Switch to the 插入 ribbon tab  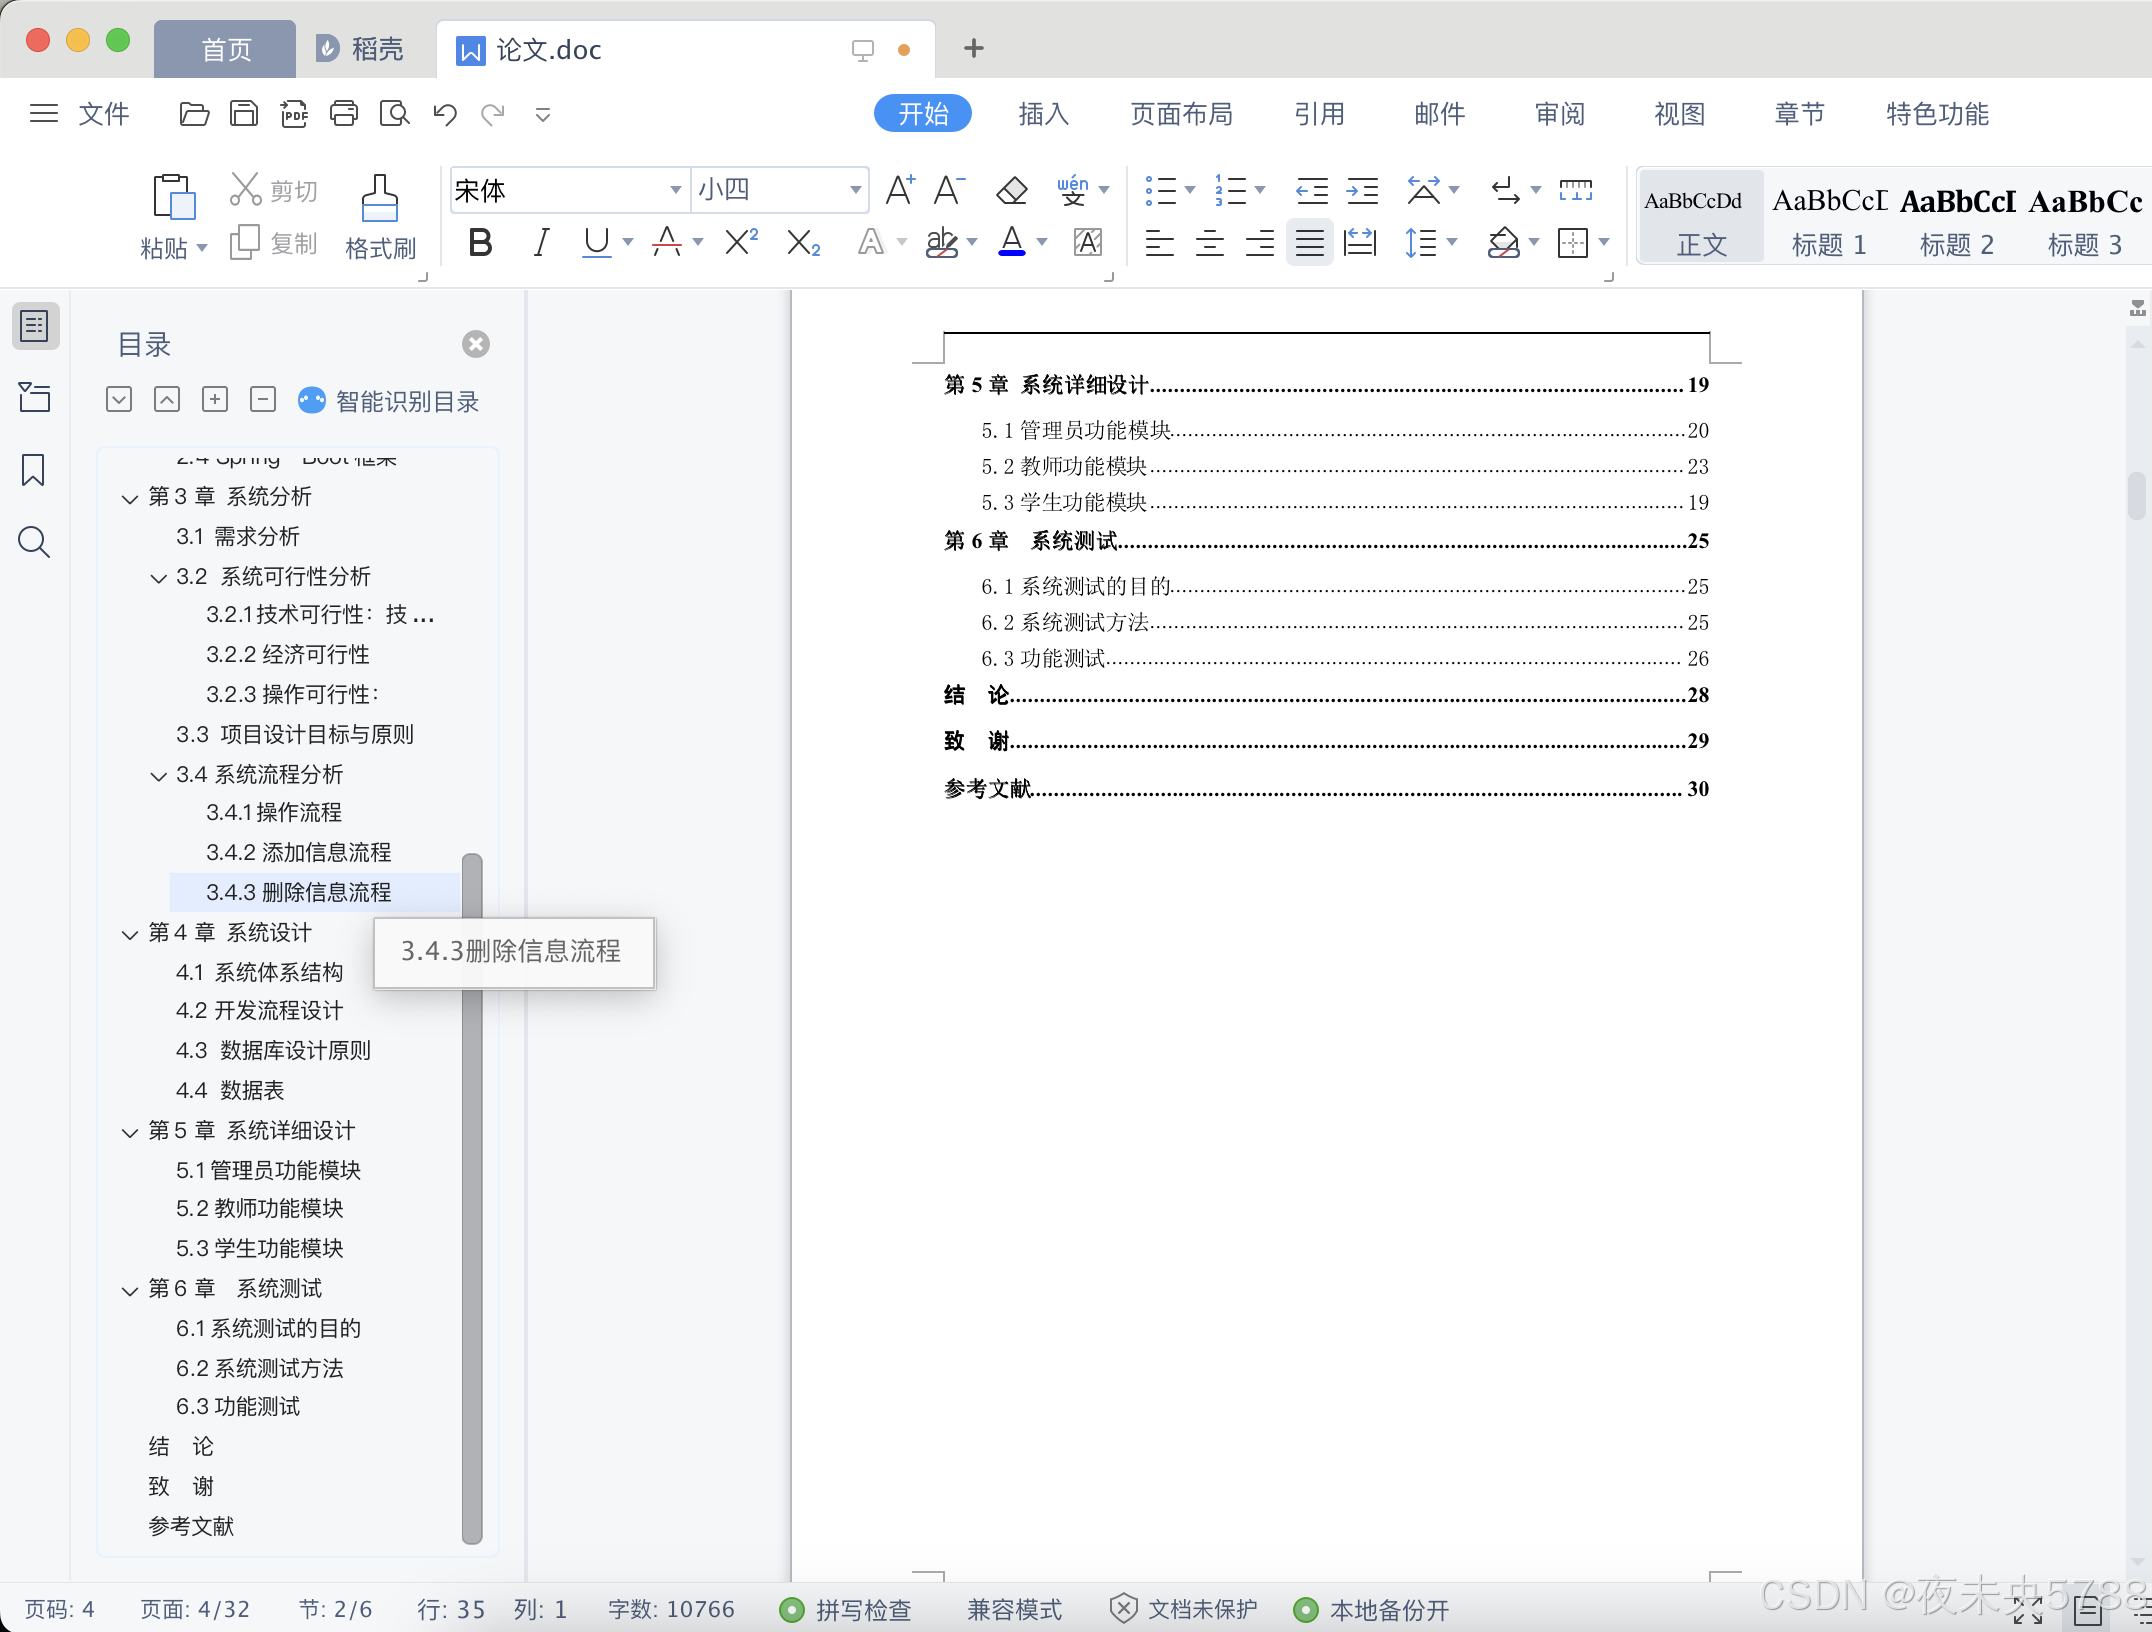pyautogui.click(x=1043, y=114)
